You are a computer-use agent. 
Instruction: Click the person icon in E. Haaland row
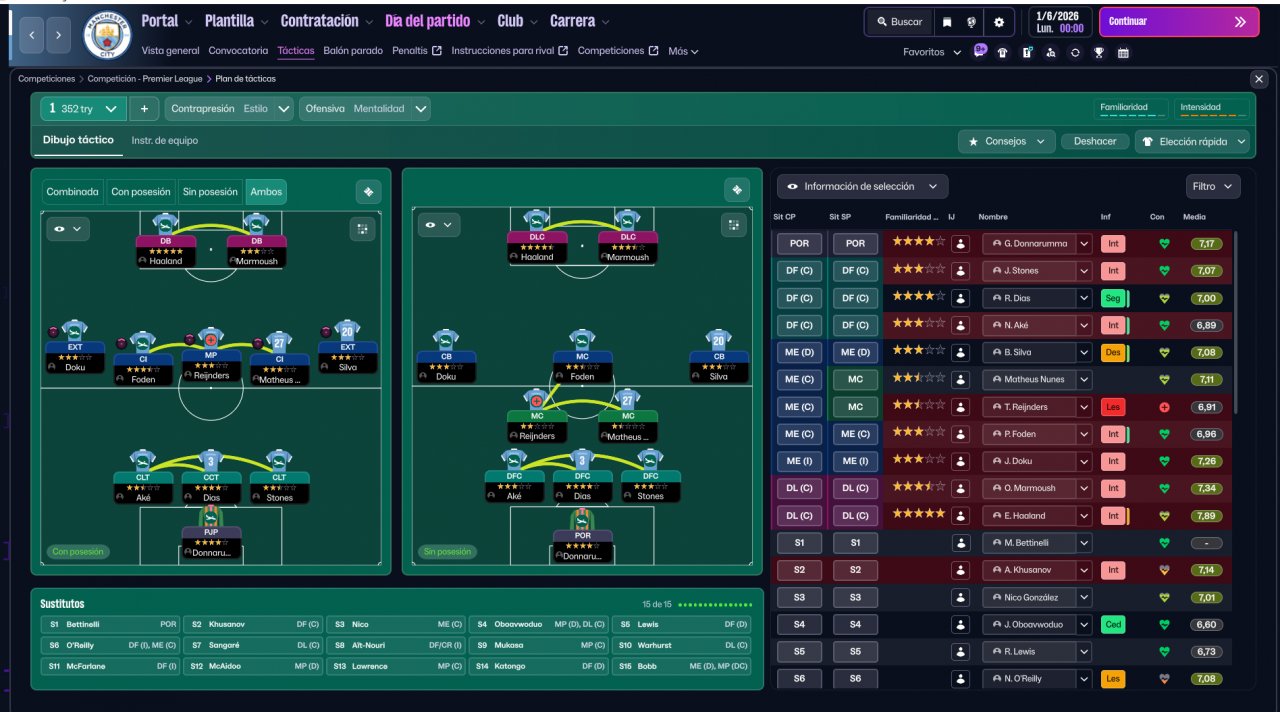[962, 516]
